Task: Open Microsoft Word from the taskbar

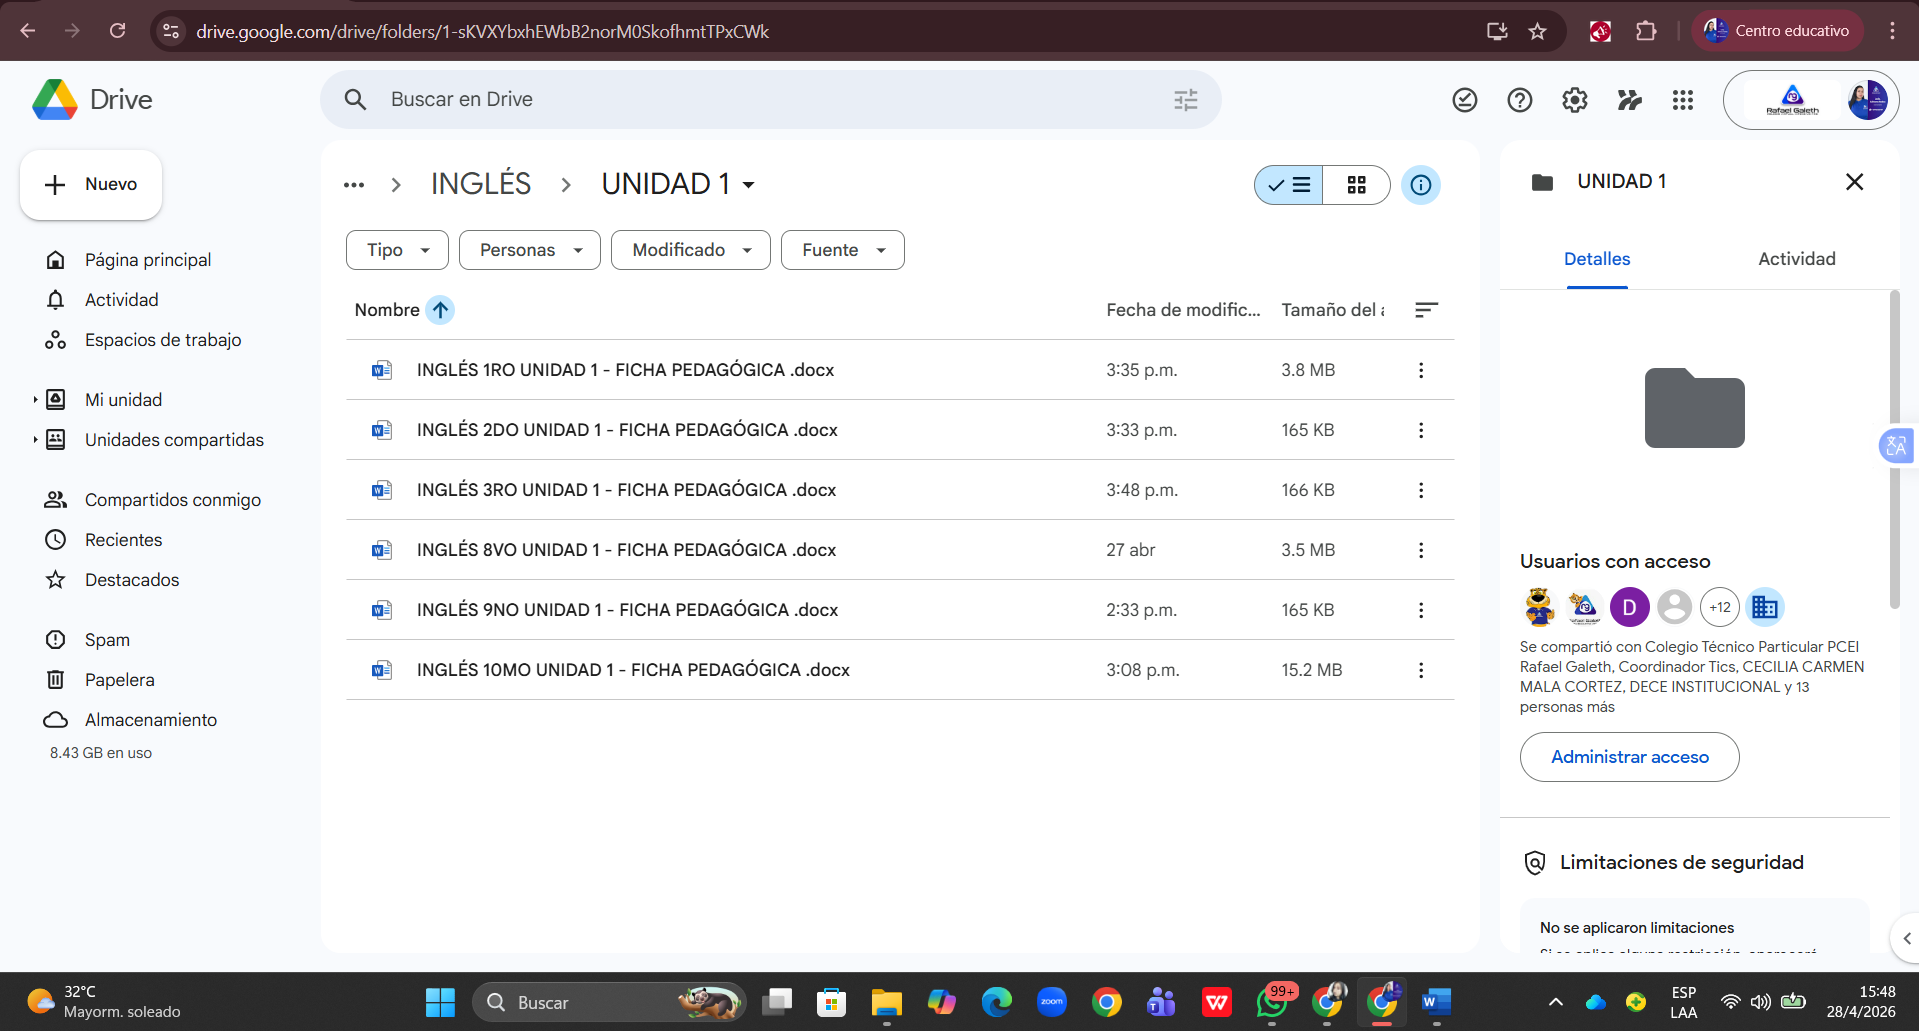Action: pos(1436,1002)
